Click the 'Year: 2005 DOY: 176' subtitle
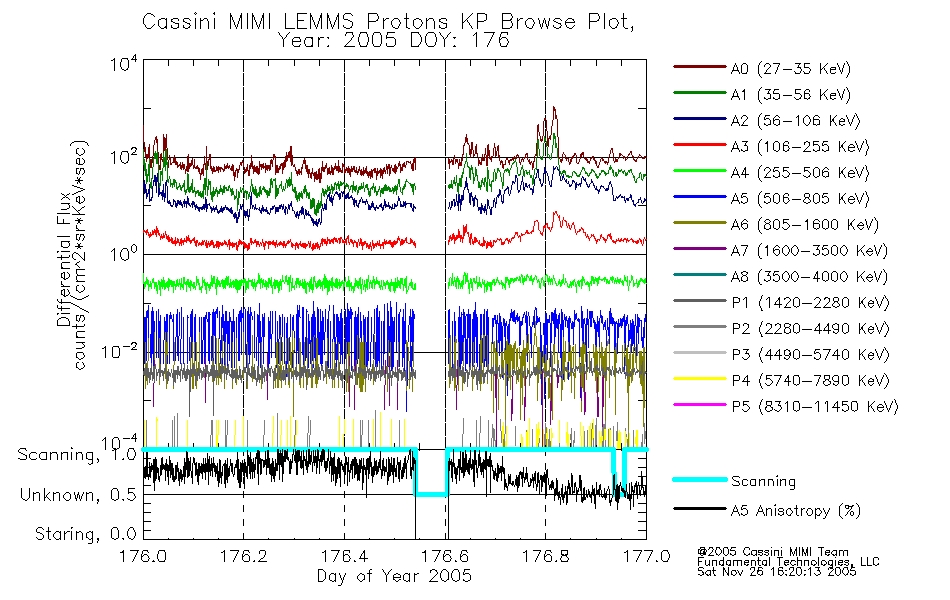The width and height of the screenshot is (950, 600). (394, 41)
